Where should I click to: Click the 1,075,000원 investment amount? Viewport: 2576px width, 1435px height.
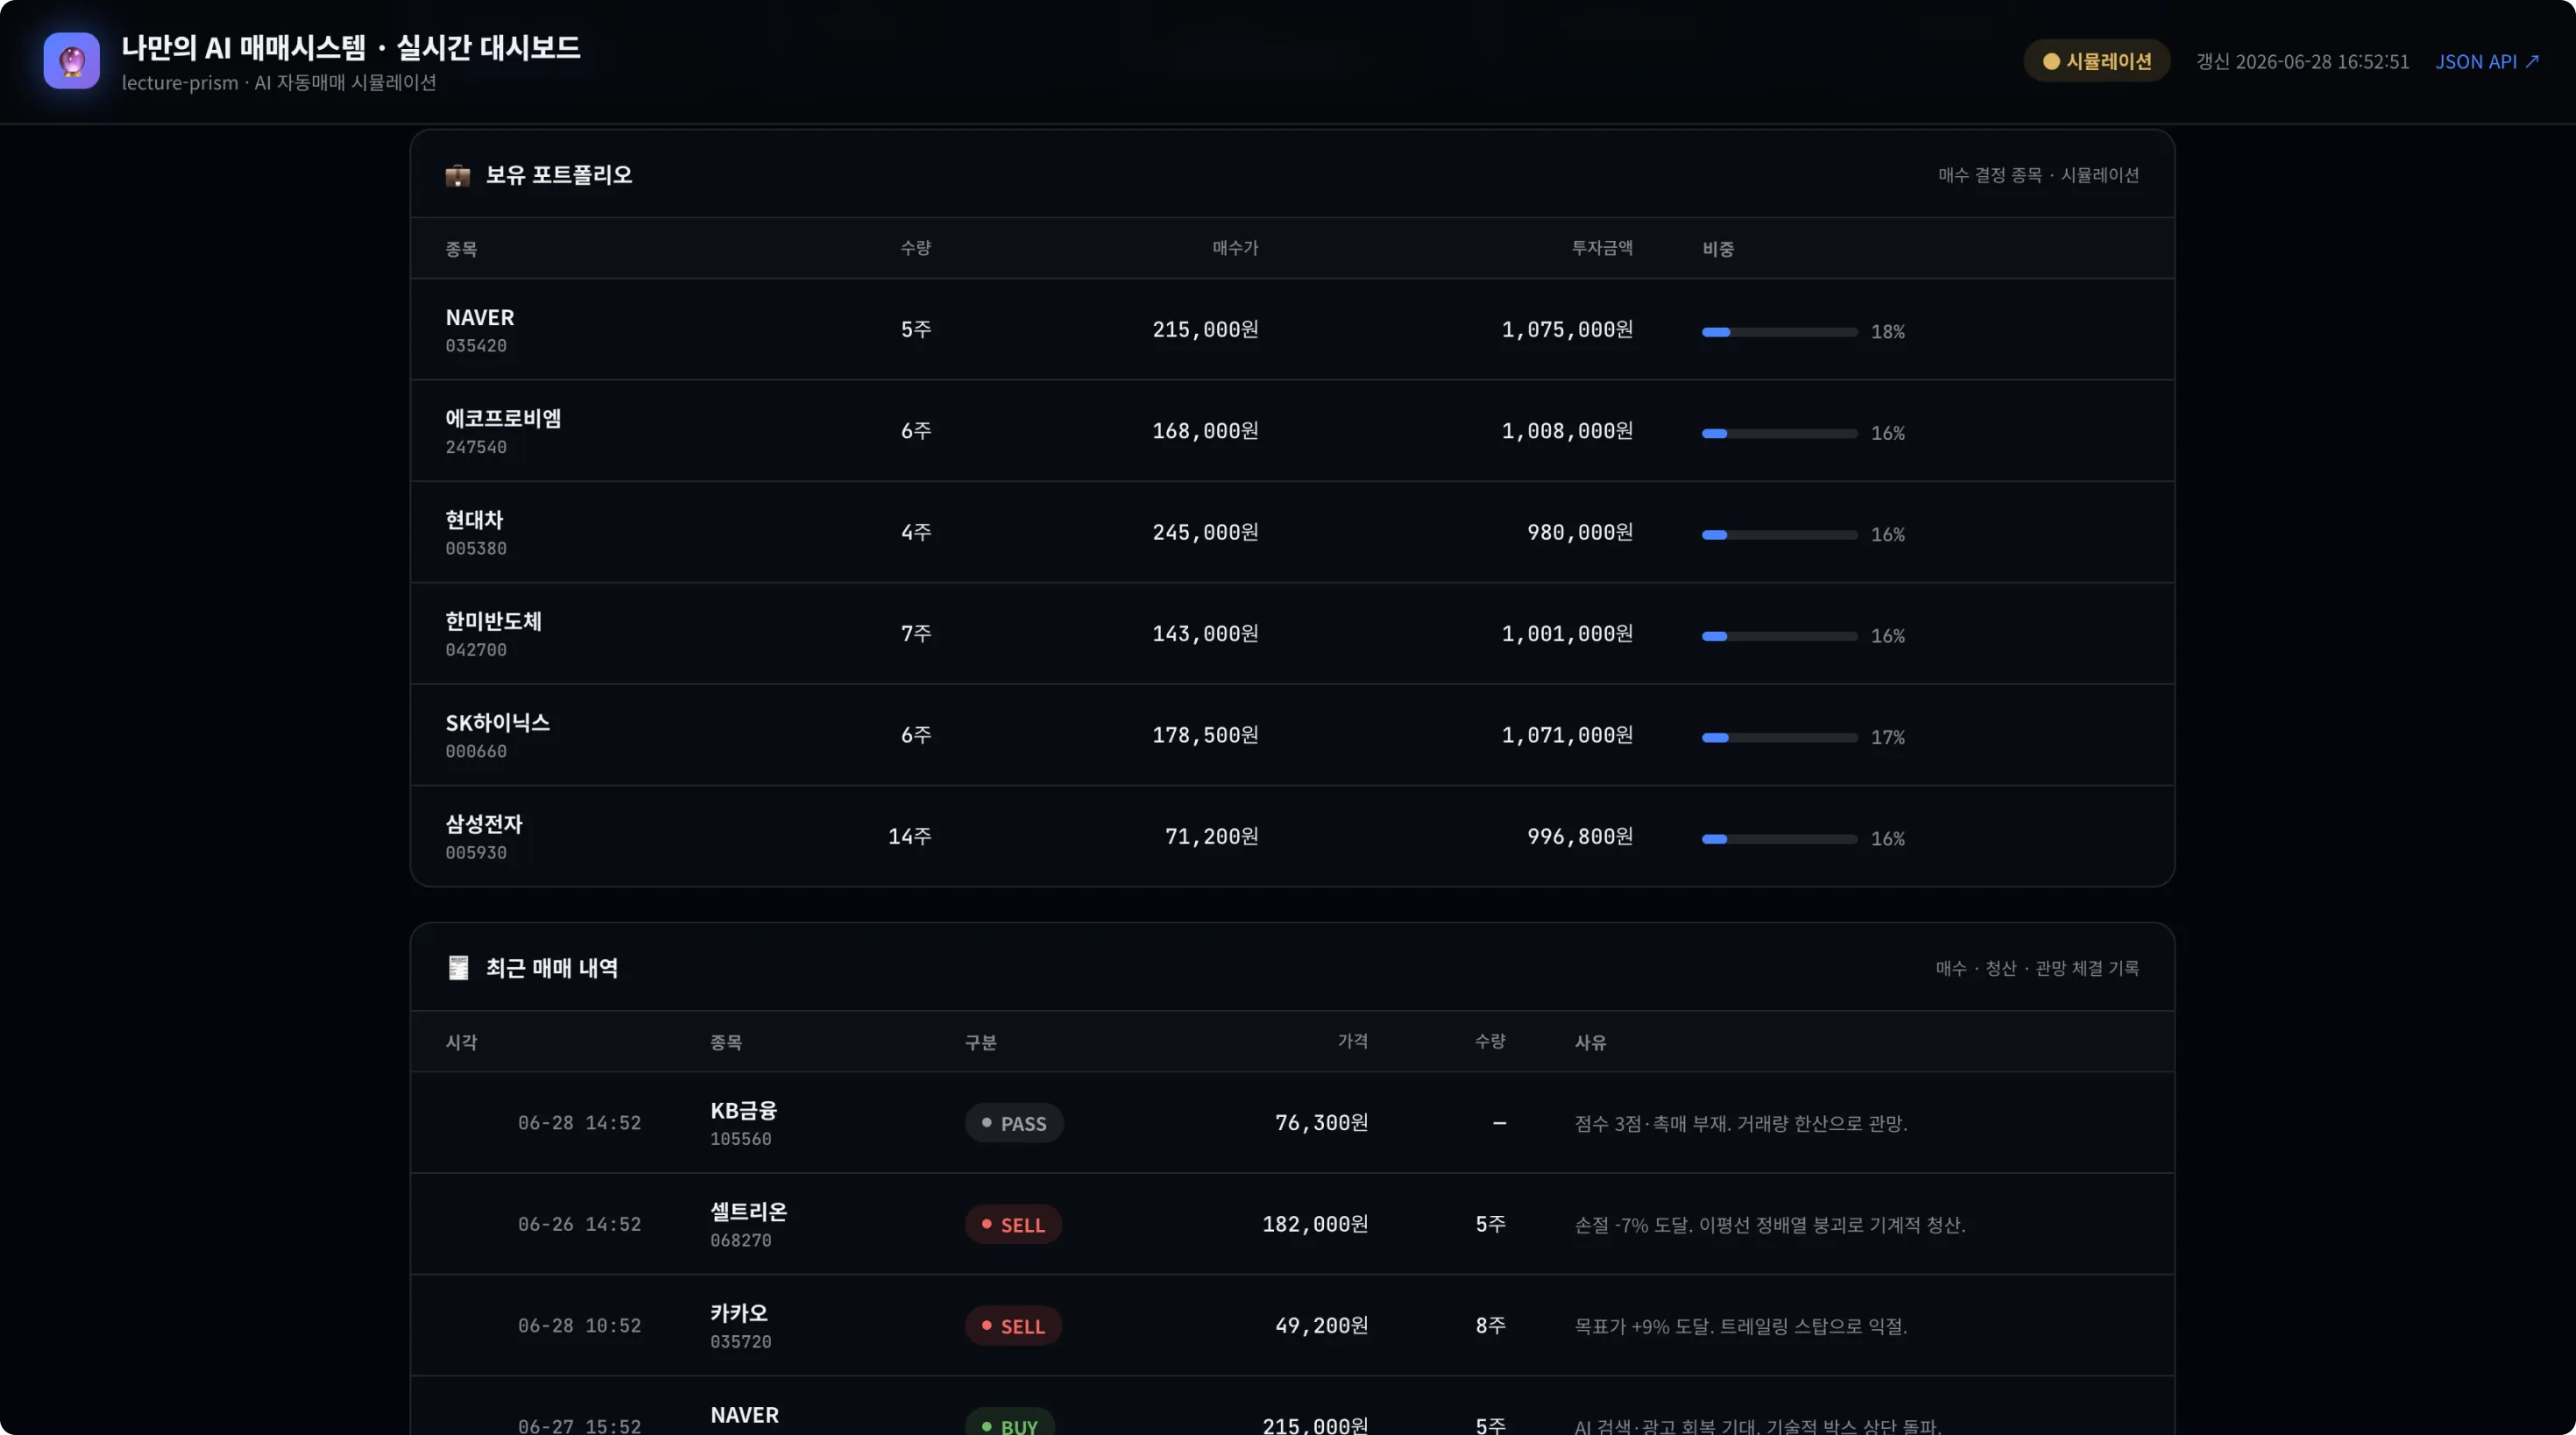tap(1567, 330)
